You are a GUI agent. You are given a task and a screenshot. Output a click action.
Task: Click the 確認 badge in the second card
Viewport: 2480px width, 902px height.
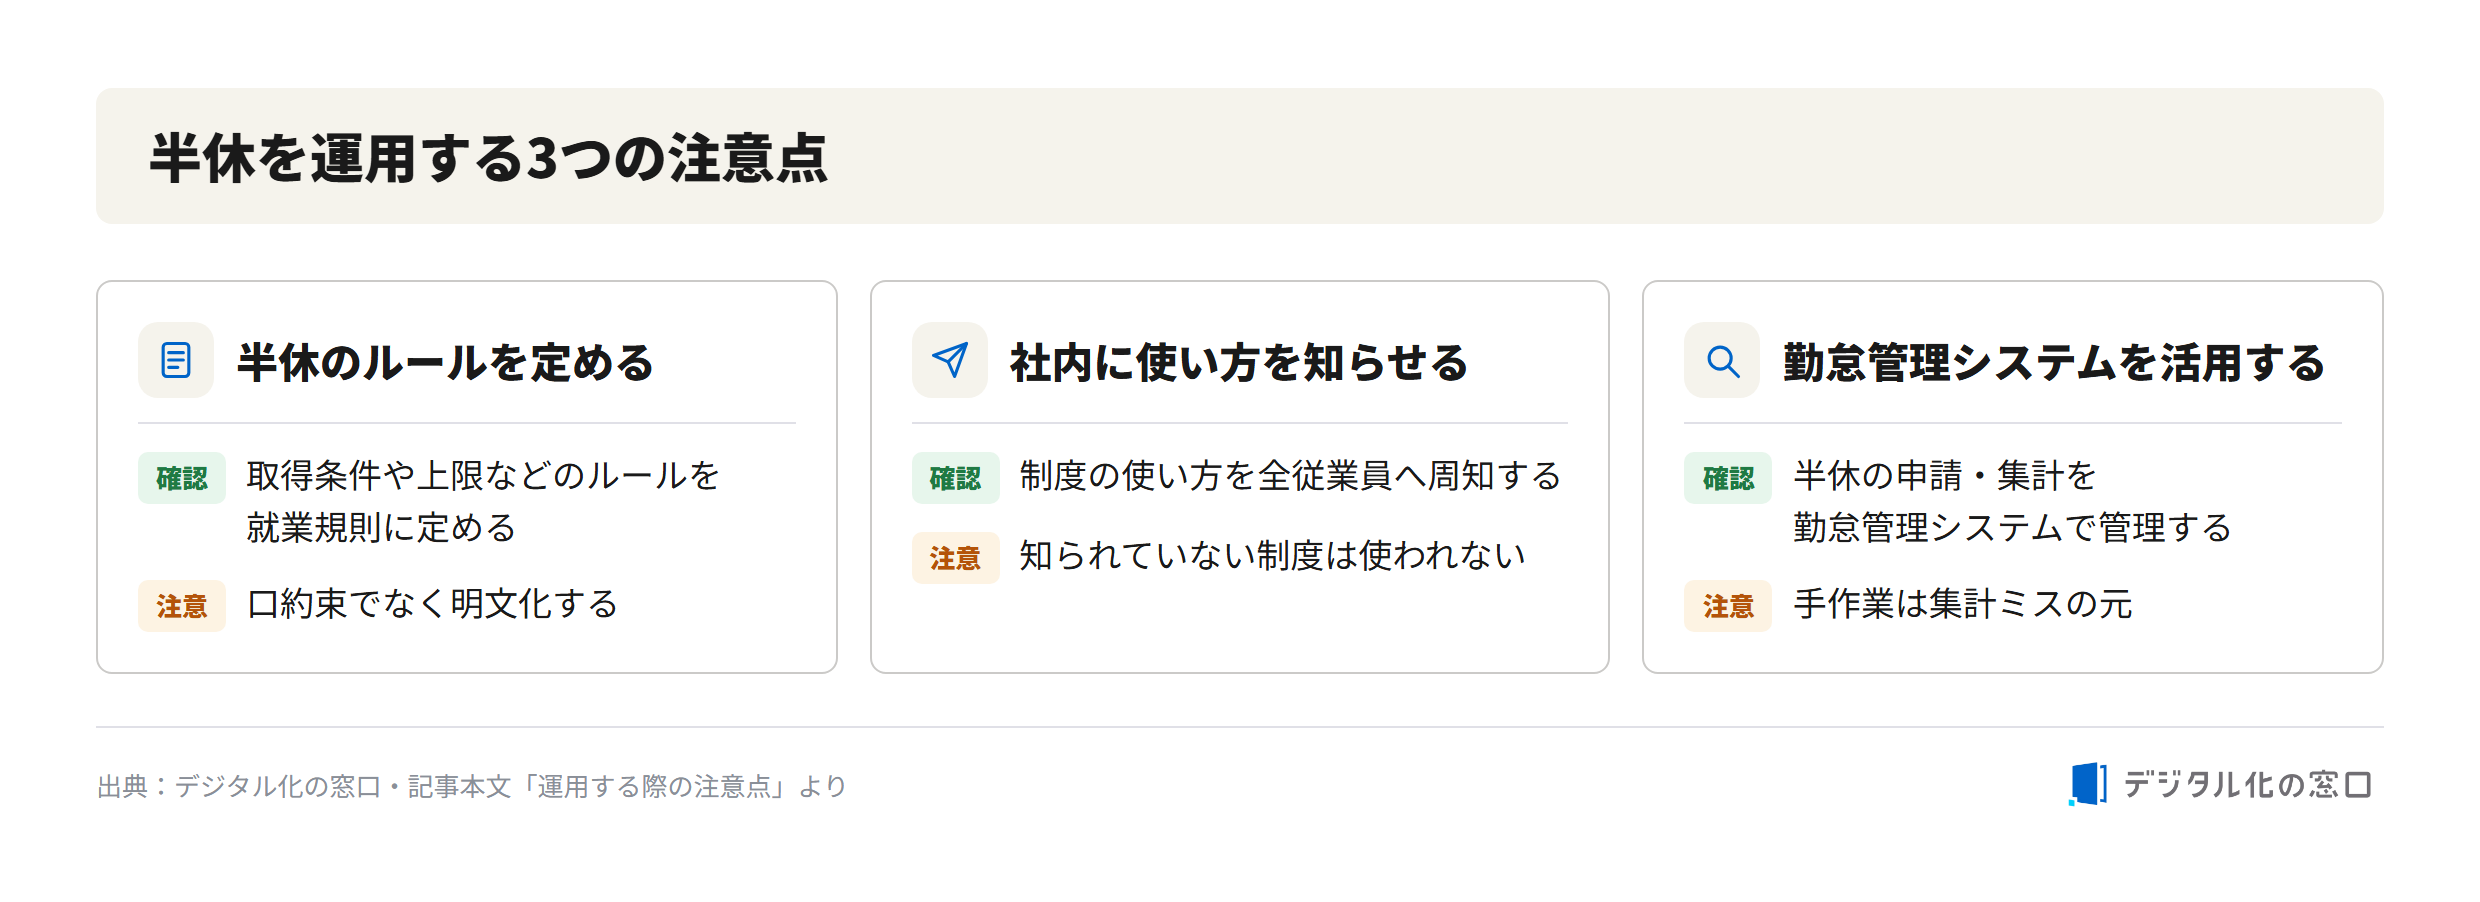(956, 478)
